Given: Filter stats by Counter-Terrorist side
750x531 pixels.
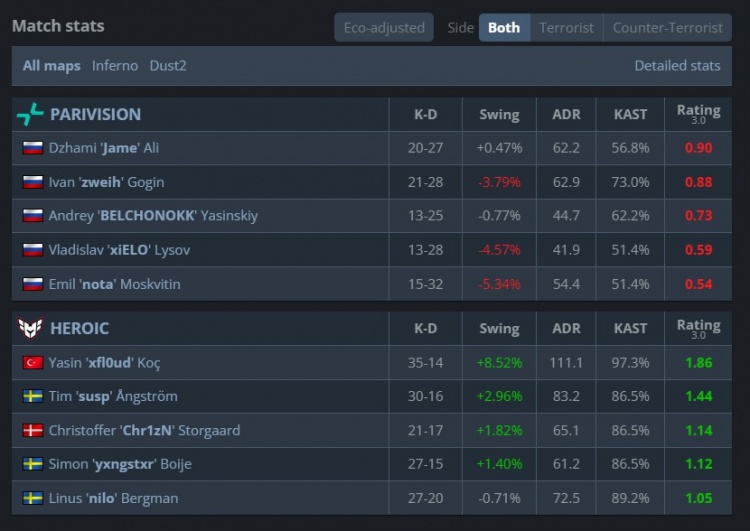Looking at the screenshot, I should click(x=667, y=28).
